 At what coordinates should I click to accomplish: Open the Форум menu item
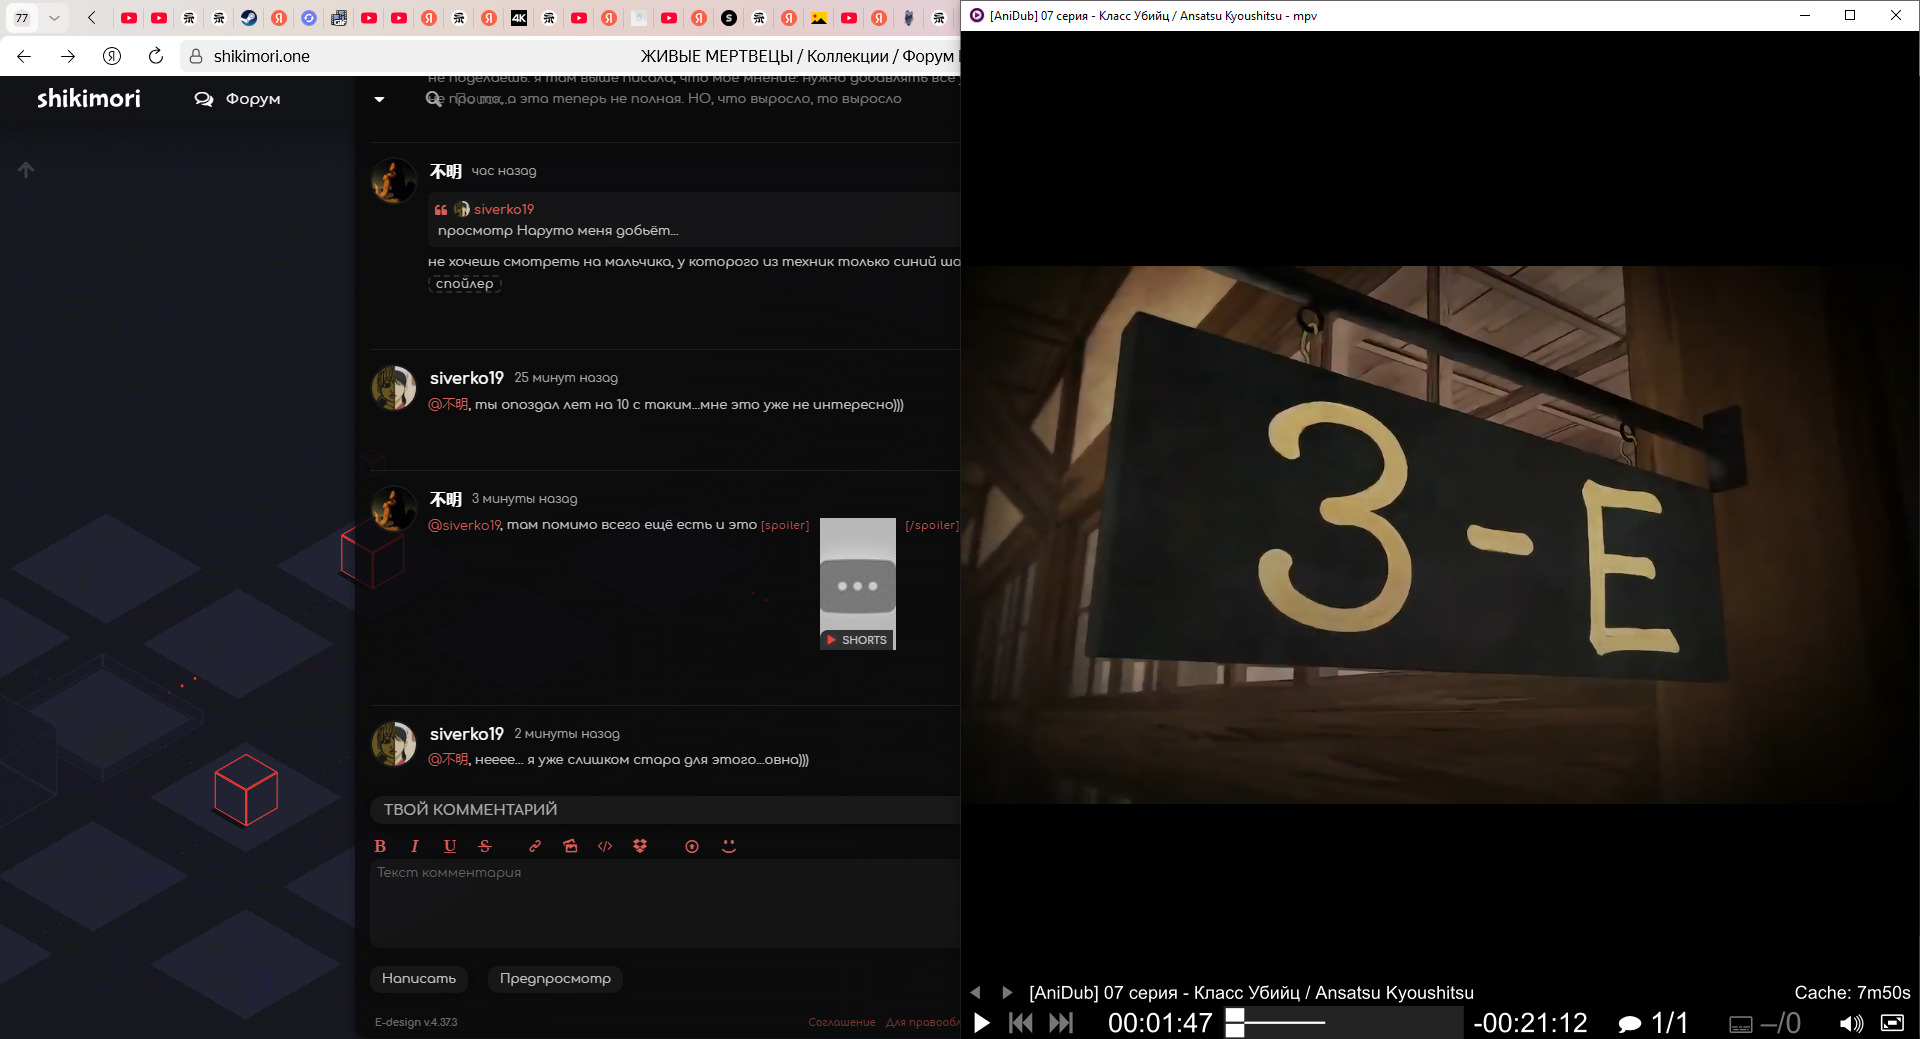tap(238, 99)
